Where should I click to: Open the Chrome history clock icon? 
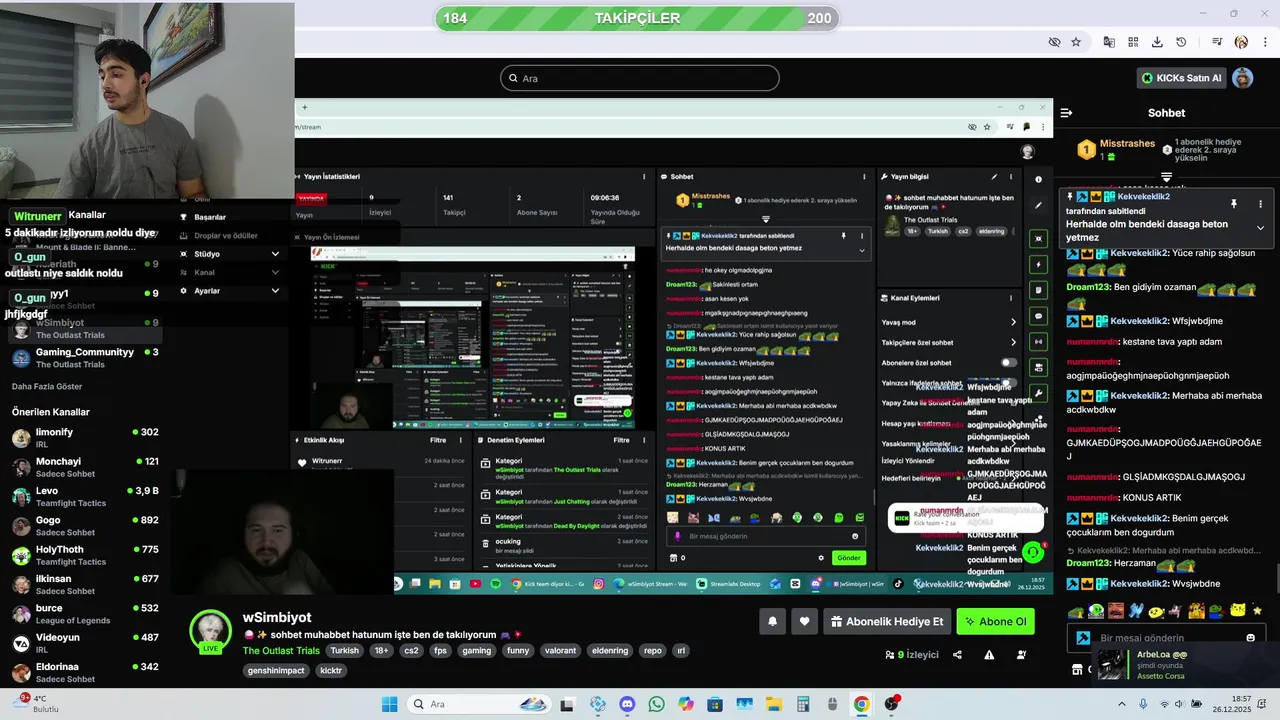coord(1181,42)
